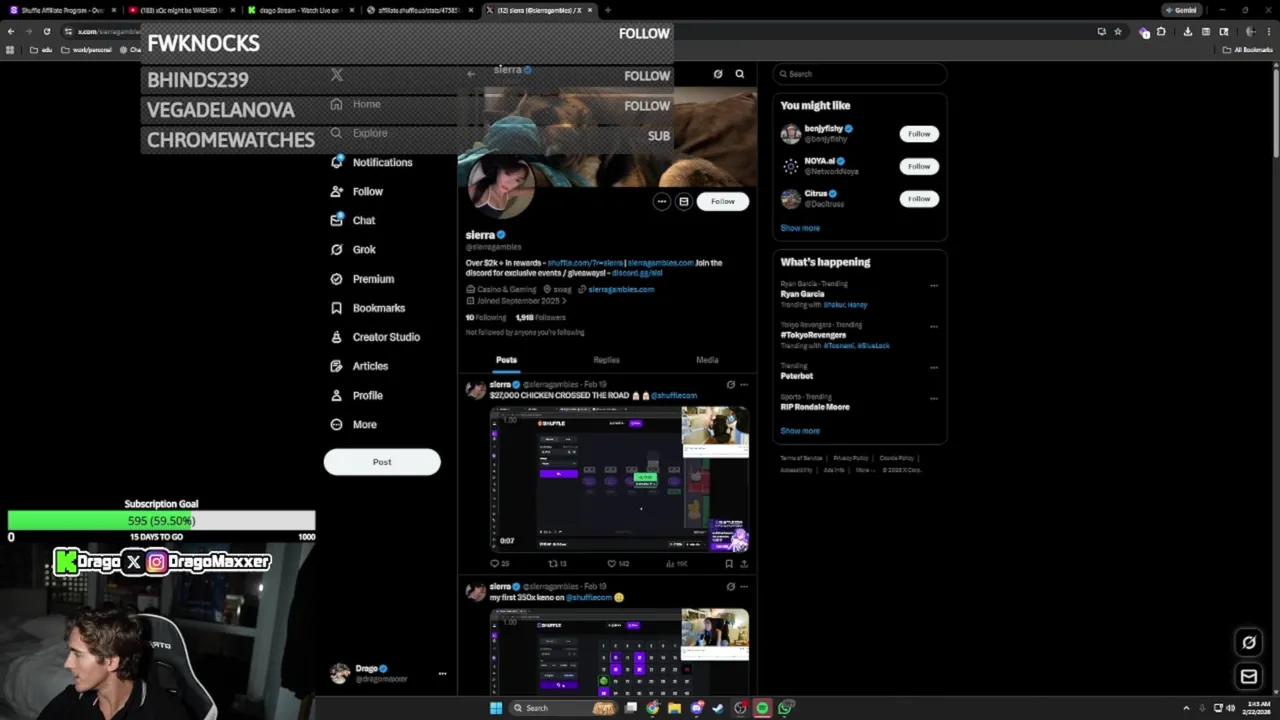
Task: Open sierra's profile picture
Action: click(x=499, y=187)
